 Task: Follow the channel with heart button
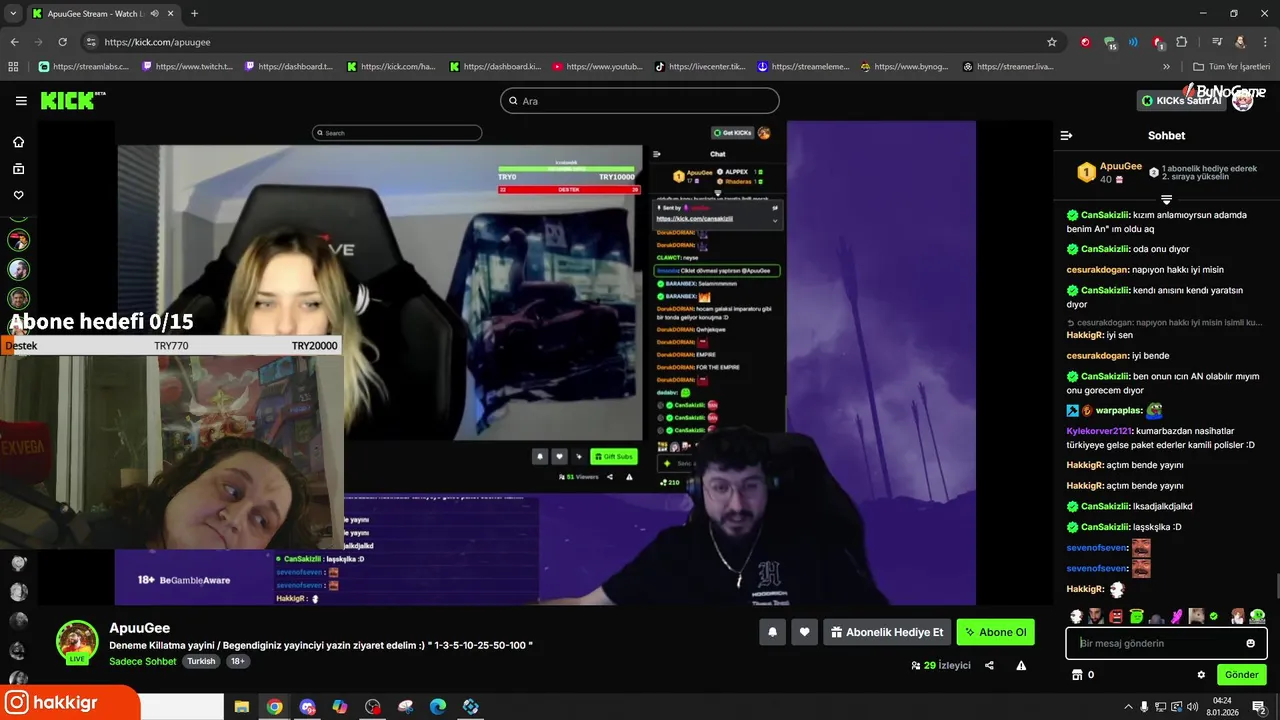click(804, 632)
